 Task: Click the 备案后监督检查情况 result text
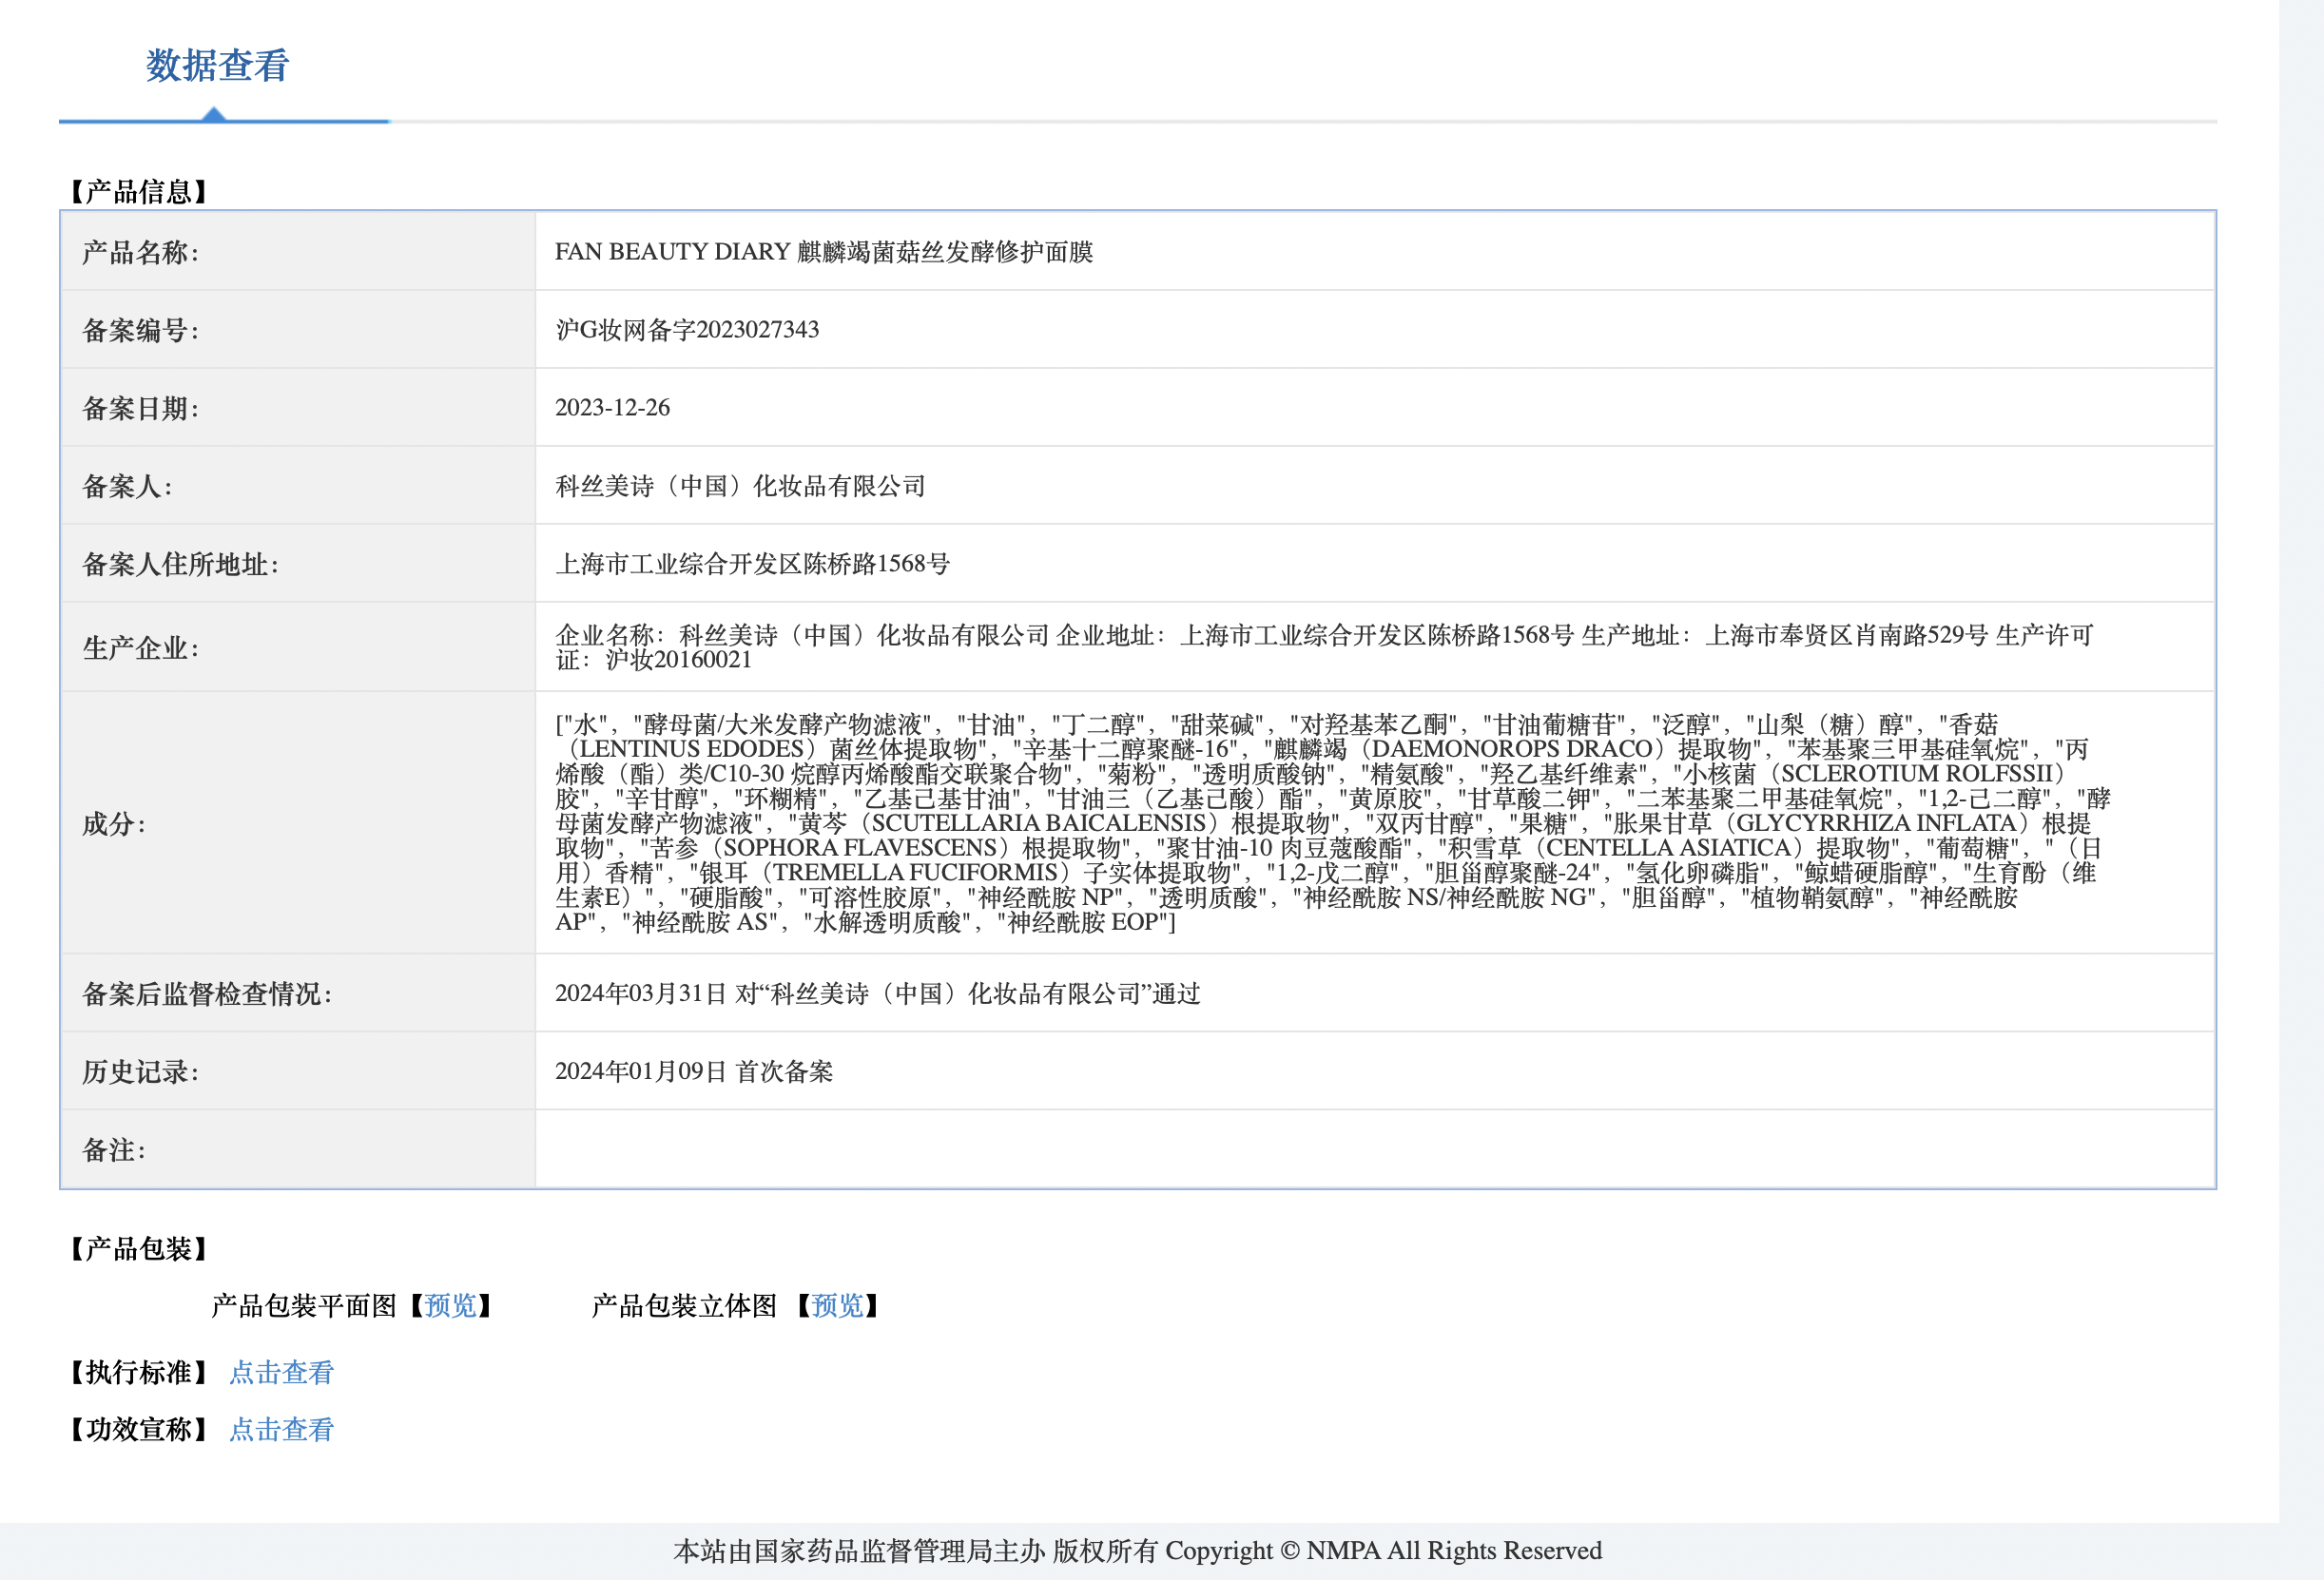point(877,993)
